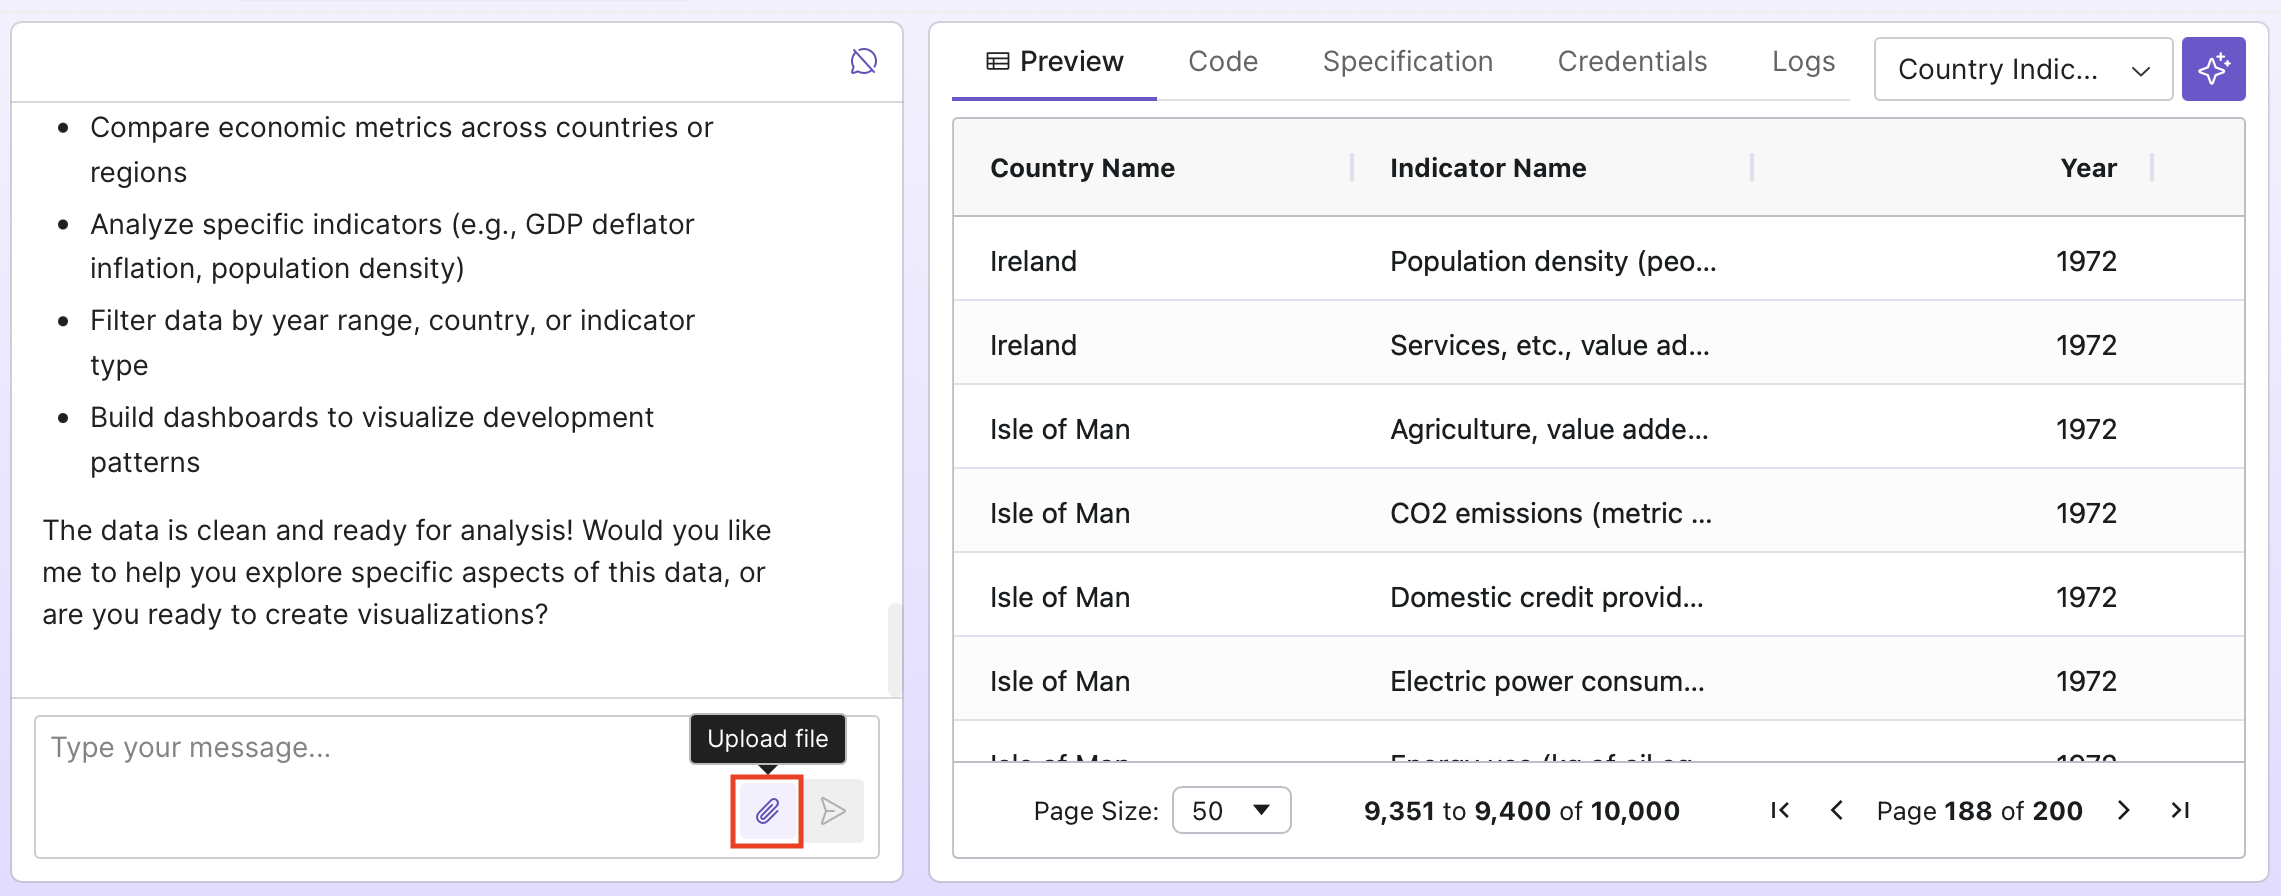
Task: Click the clear chat icon
Action: click(863, 62)
